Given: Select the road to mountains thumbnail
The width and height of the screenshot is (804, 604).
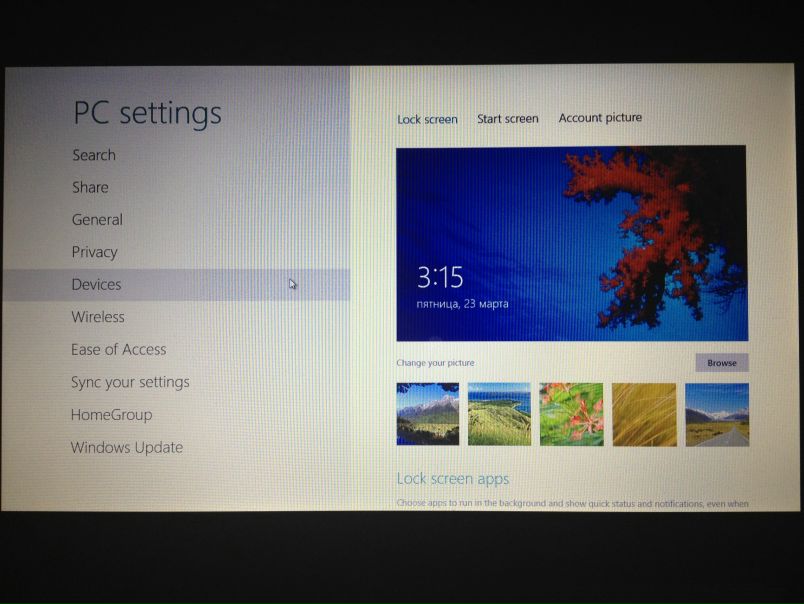Looking at the screenshot, I should [x=716, y=414].
